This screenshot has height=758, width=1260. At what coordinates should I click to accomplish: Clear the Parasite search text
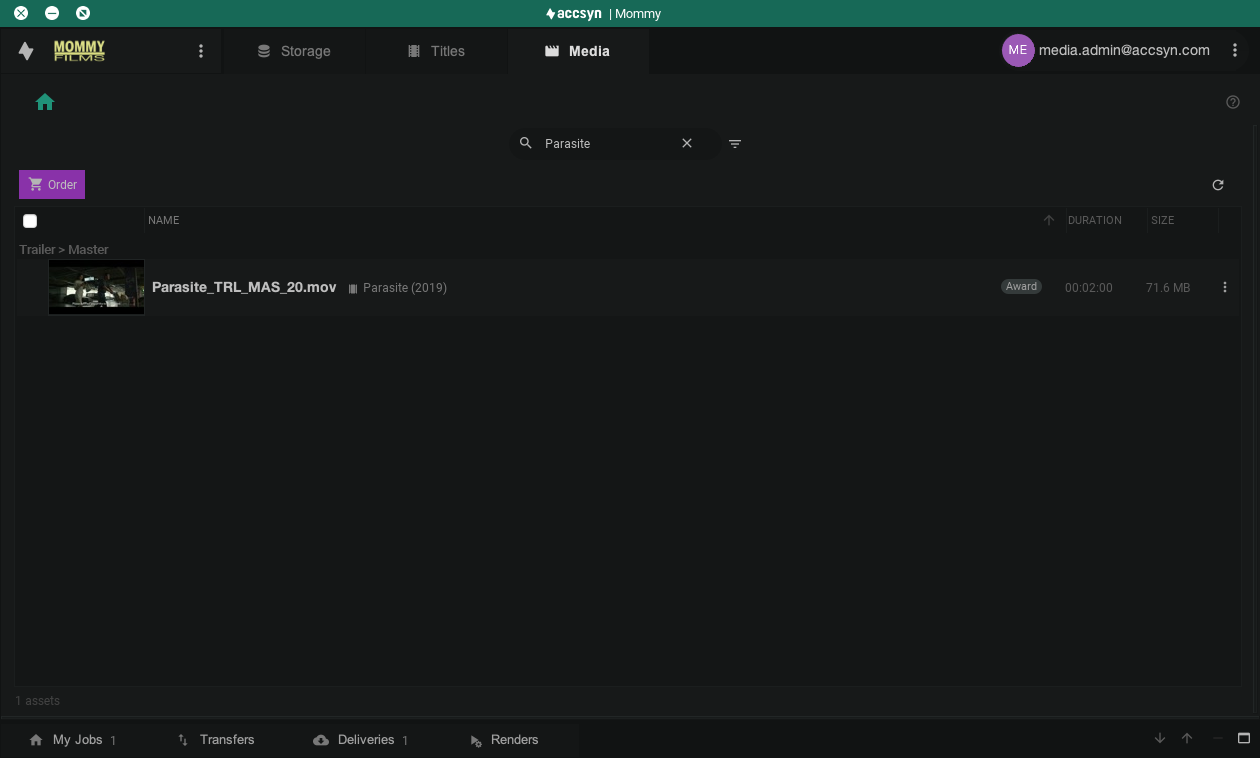[x=687, y=143]
